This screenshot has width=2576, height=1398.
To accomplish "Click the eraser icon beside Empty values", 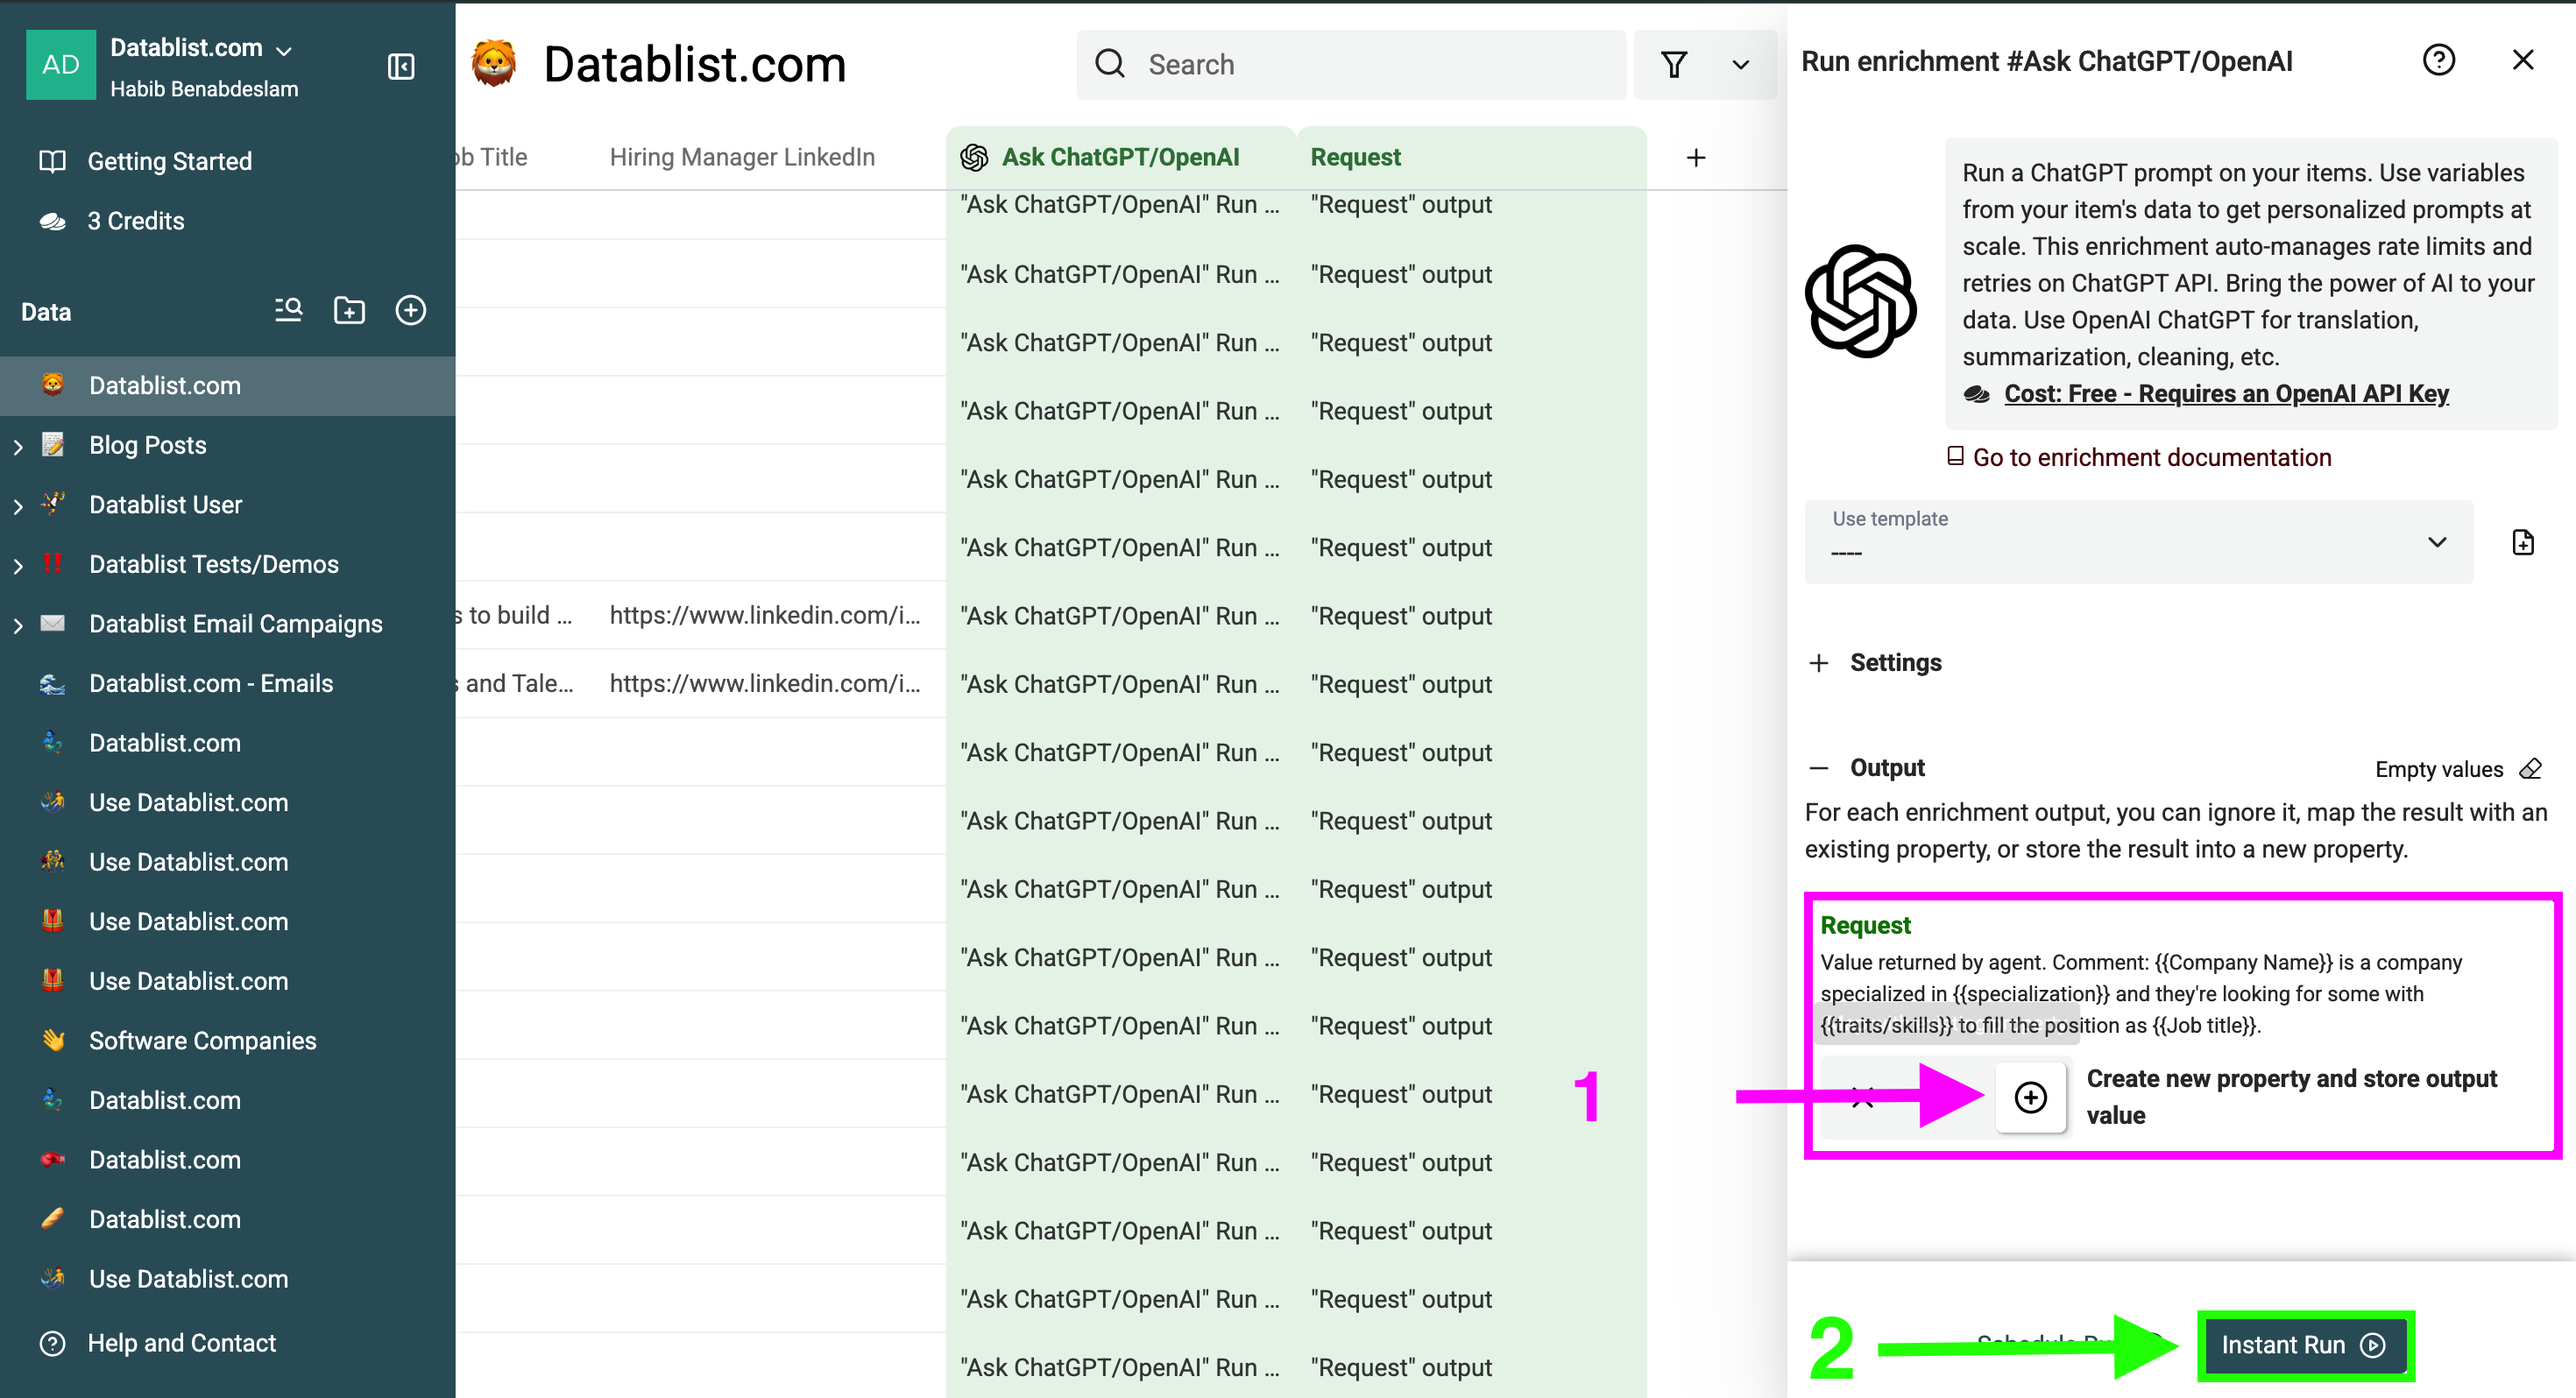I will [x=2530, y=769].
